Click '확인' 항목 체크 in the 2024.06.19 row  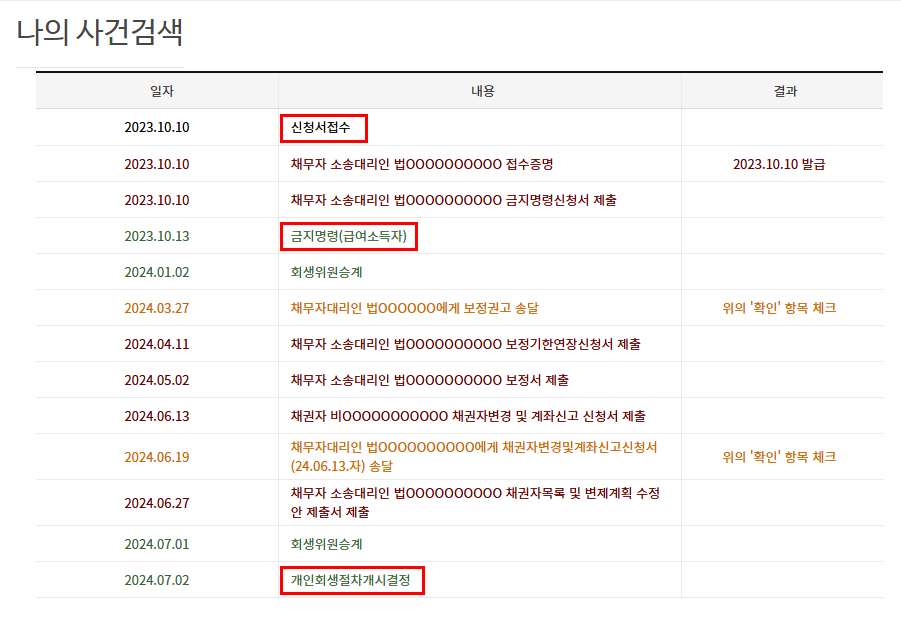[779, 457]
